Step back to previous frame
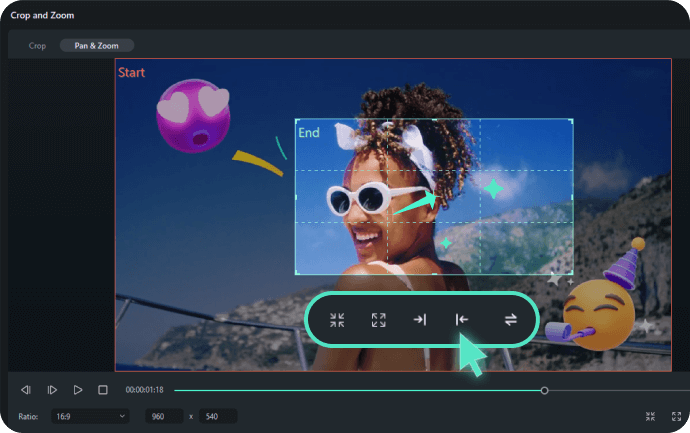690x433 pixels. point(26,390)
